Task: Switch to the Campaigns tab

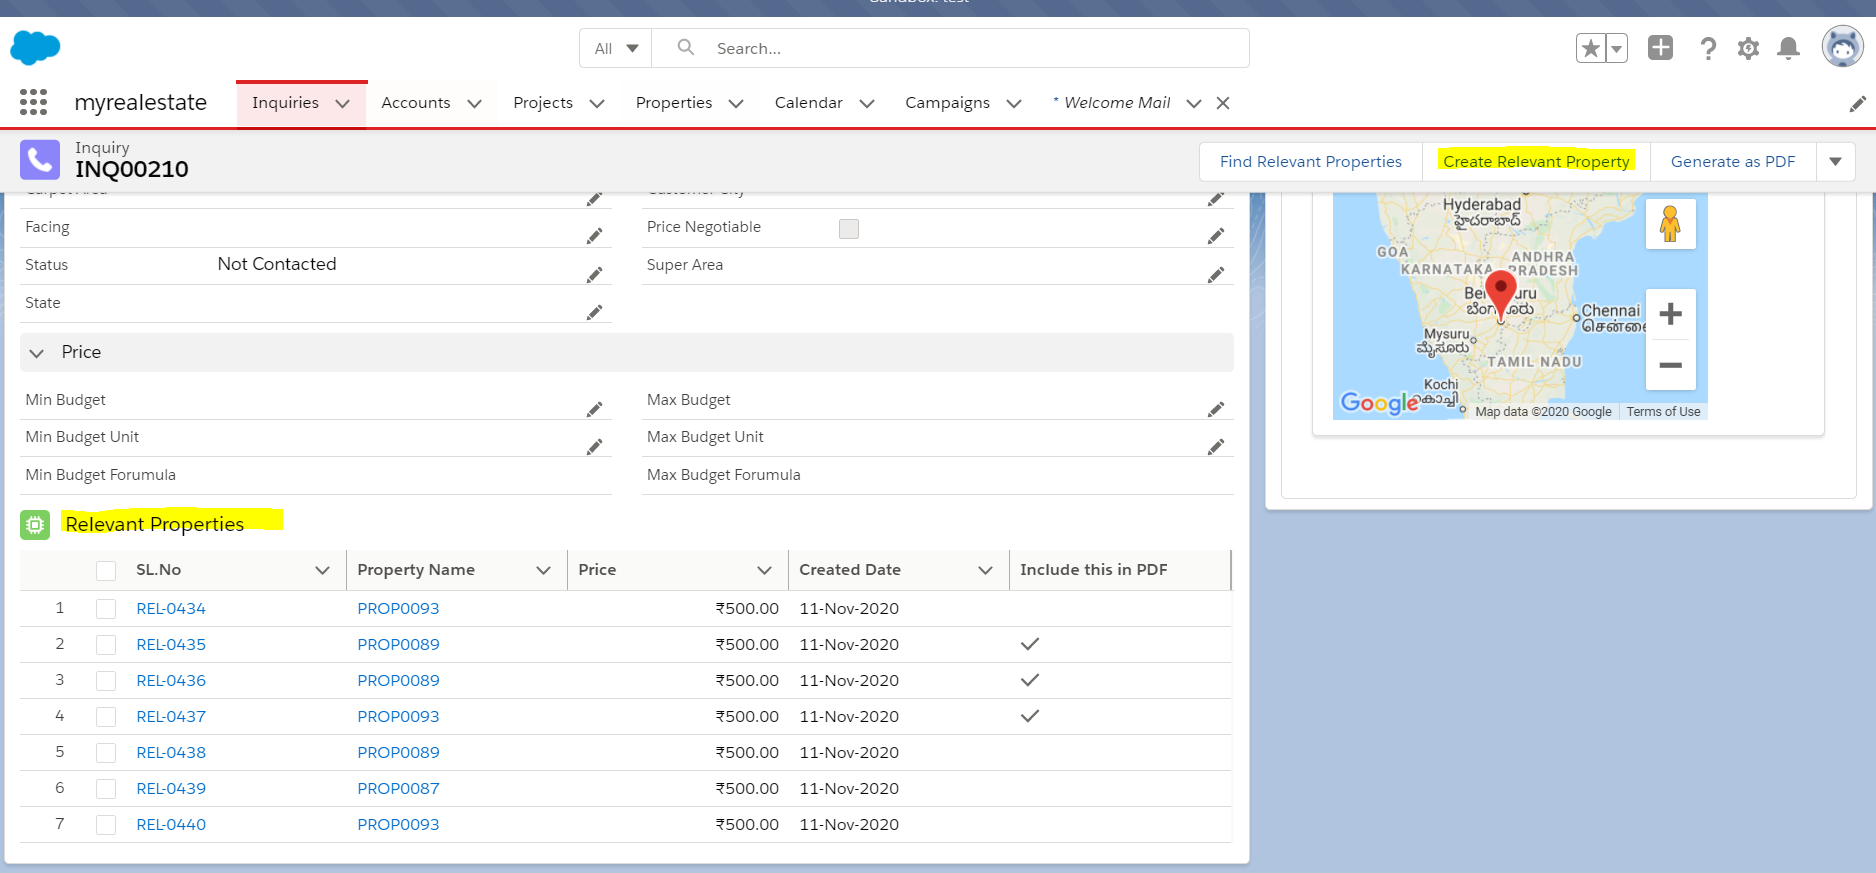Action: pos(947,103)
